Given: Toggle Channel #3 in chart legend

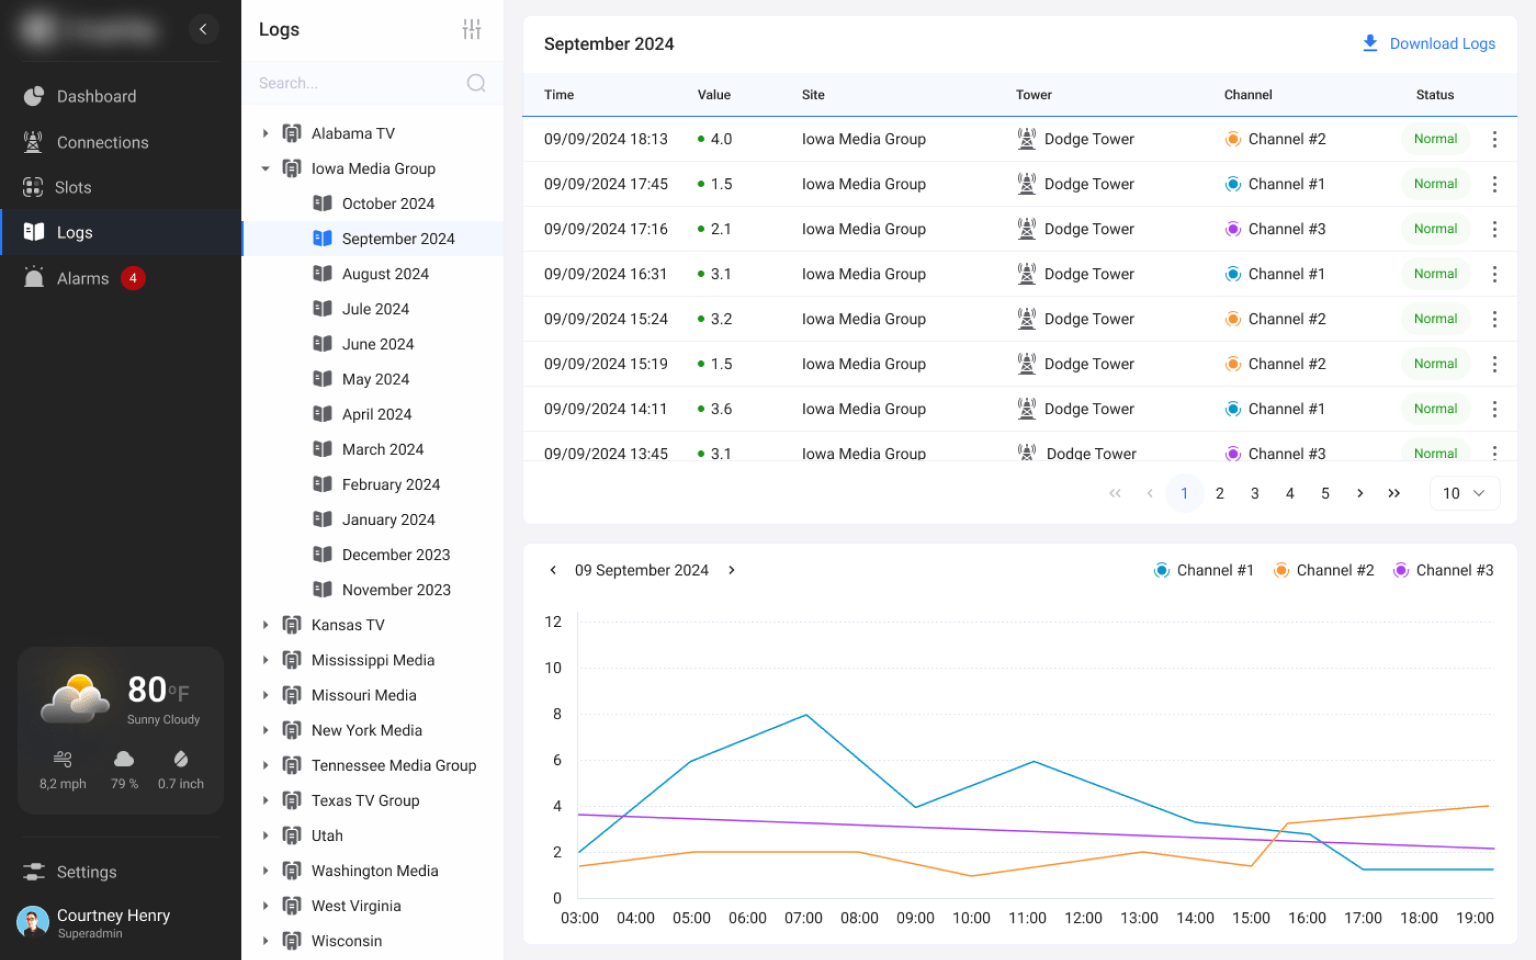Looking at the screenshot, I should 1443,570.
